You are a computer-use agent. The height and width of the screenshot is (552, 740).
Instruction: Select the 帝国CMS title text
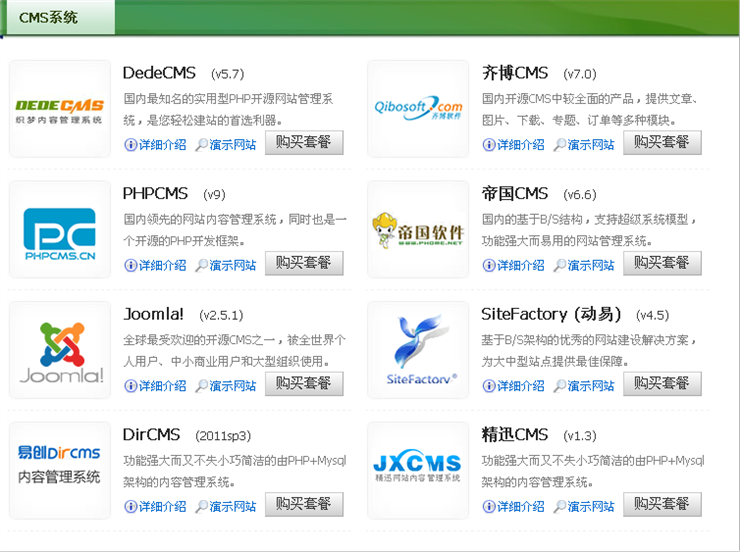click(x=515, y=193)
